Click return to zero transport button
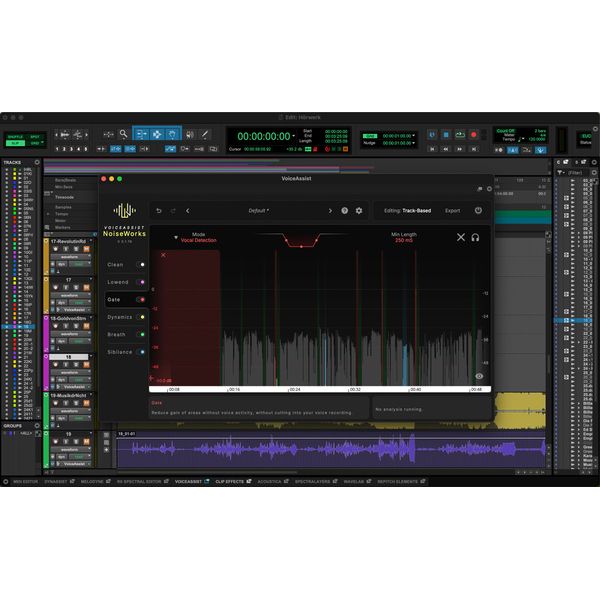 [x=432, y=149]
